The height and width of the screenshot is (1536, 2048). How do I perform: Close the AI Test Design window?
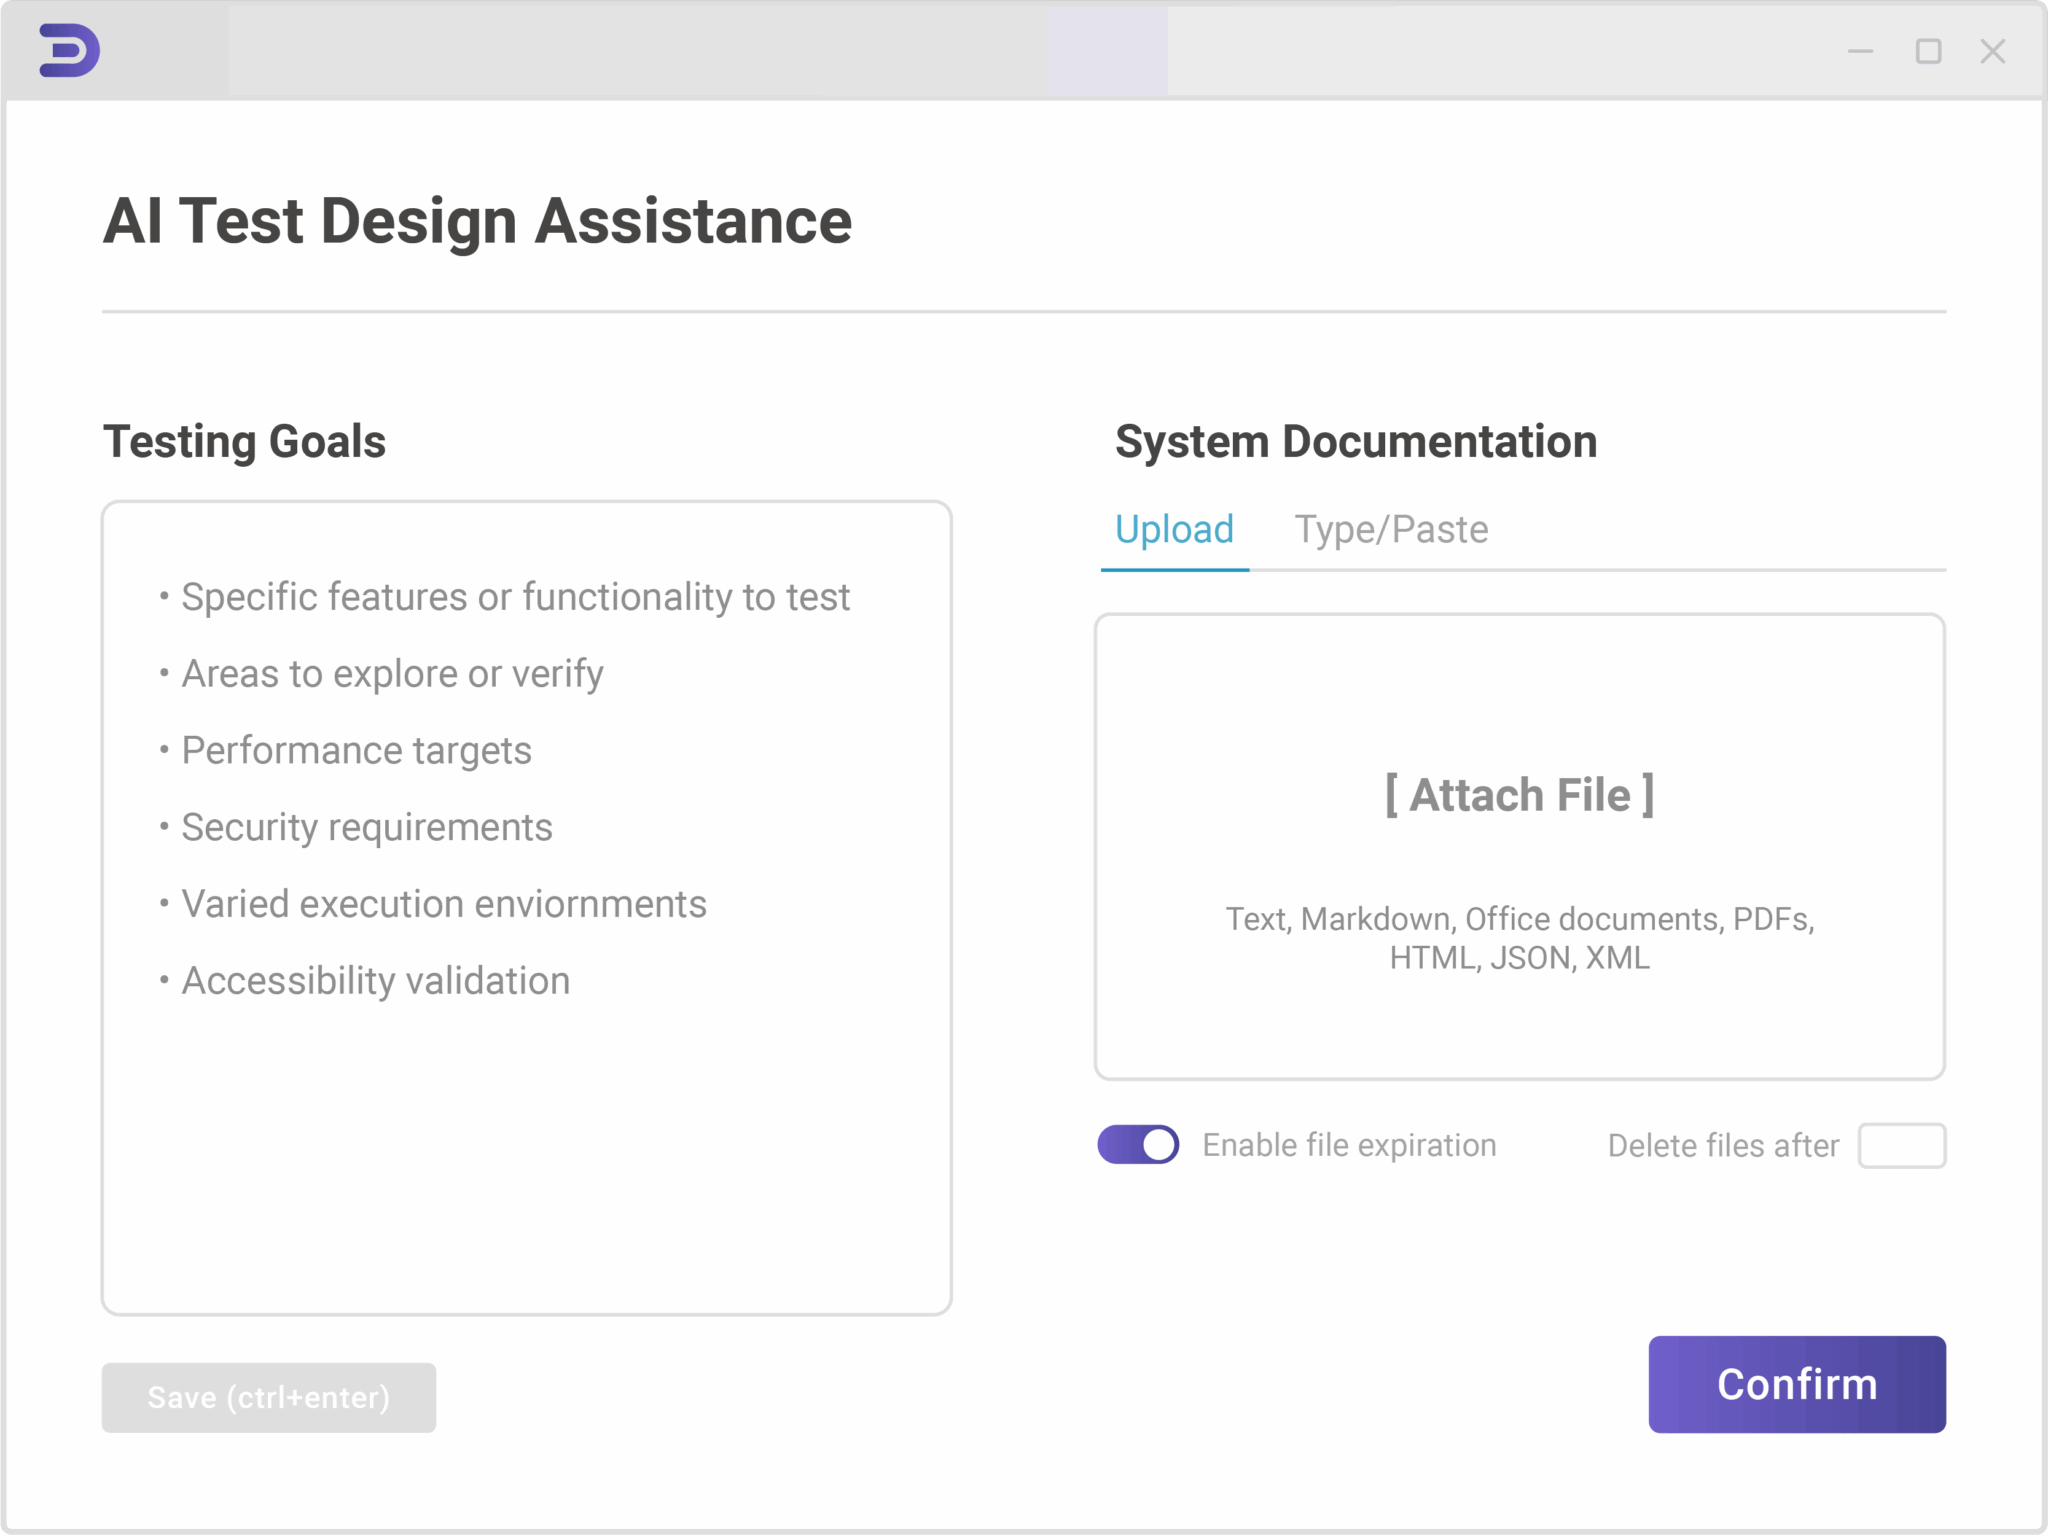[1993, 51]
